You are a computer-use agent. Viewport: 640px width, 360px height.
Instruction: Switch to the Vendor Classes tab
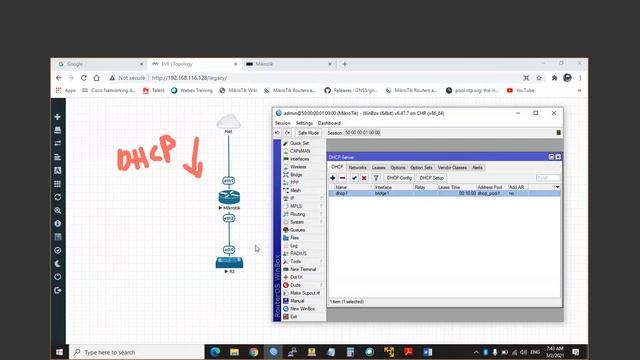point(452,168)
